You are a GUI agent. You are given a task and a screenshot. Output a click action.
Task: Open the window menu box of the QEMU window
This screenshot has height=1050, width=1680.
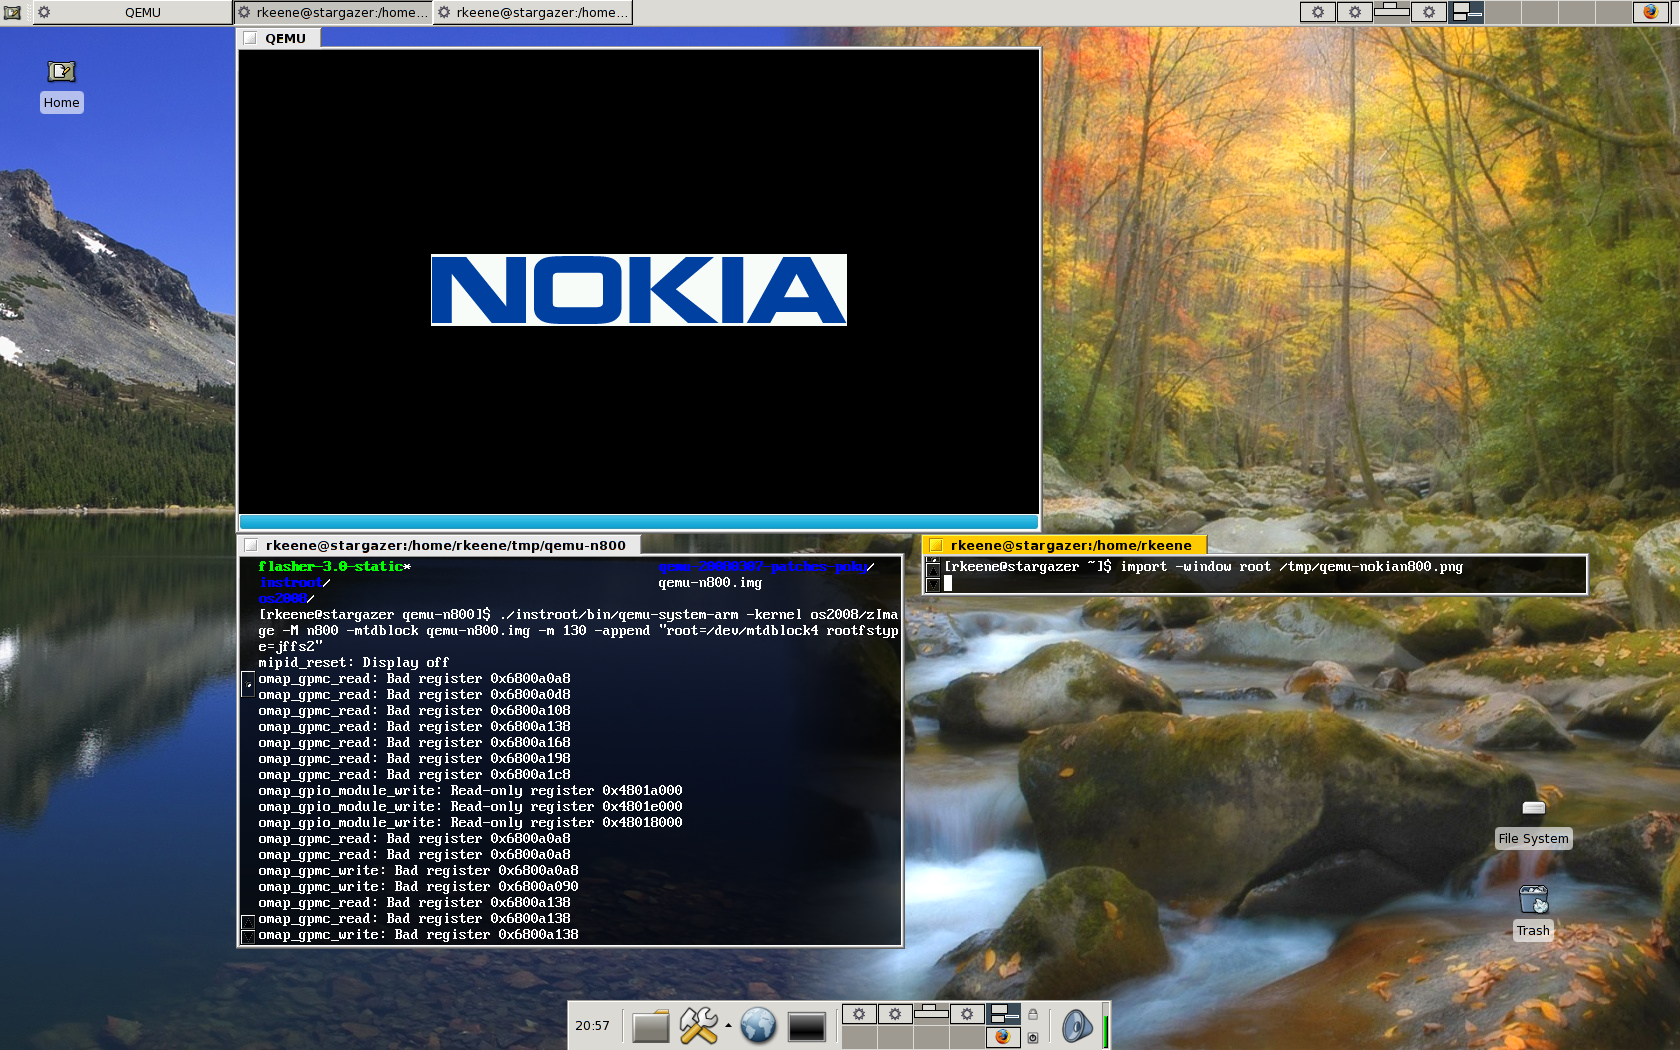(250, 38)
